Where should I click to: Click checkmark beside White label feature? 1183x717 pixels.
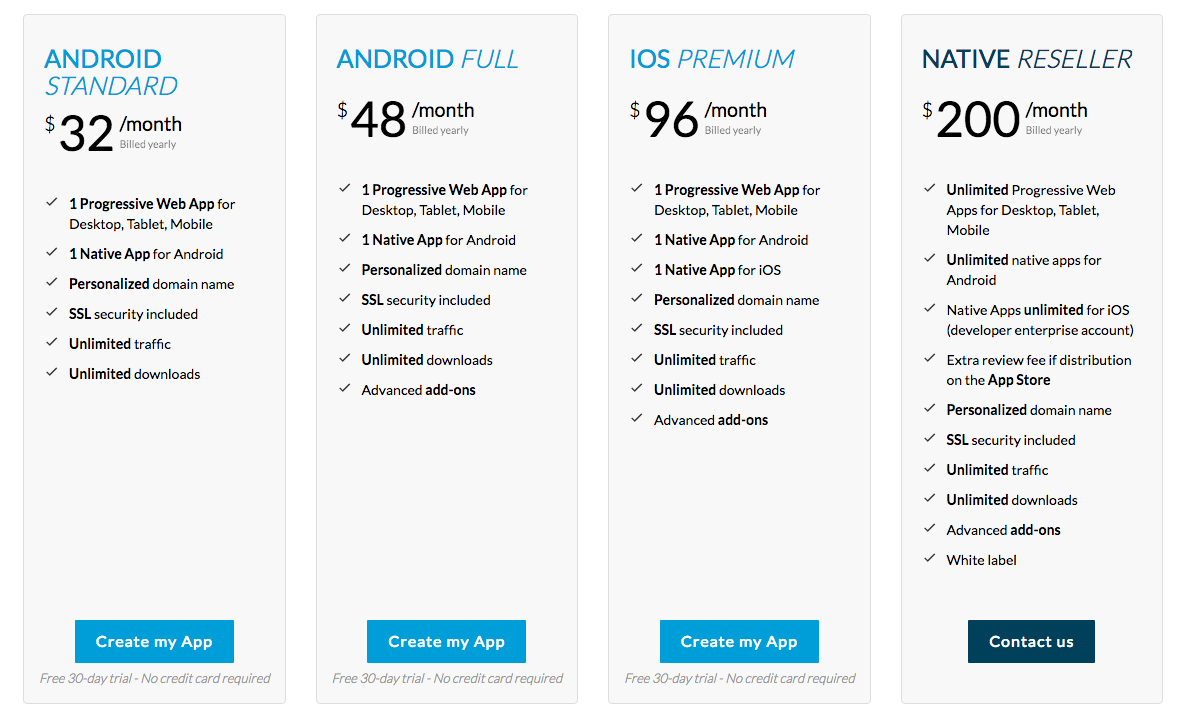930,559
